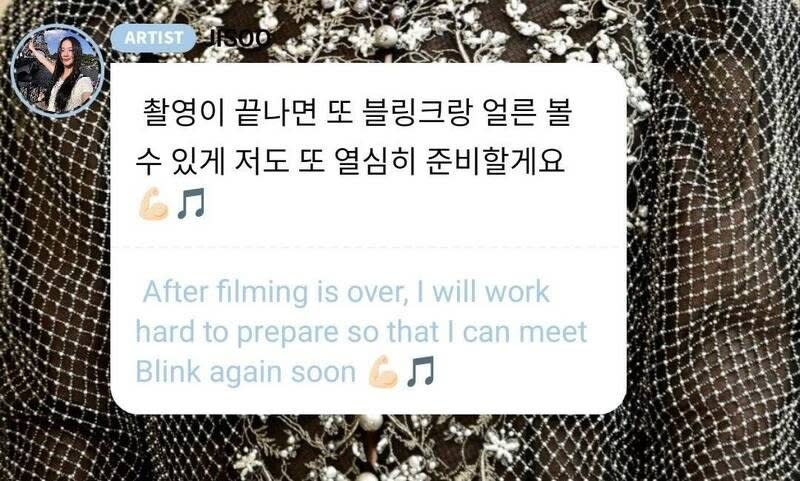Click dashed divider between original and translation
Viewport: 800px width, 481px height.
pyautogui.click(x=368, y=247)
